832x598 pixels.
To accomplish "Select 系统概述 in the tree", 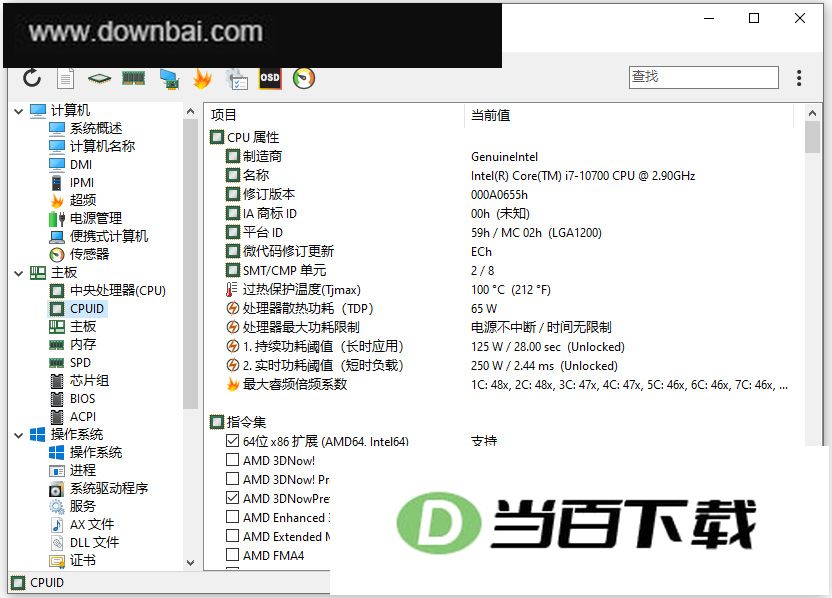I will [96, 128].
